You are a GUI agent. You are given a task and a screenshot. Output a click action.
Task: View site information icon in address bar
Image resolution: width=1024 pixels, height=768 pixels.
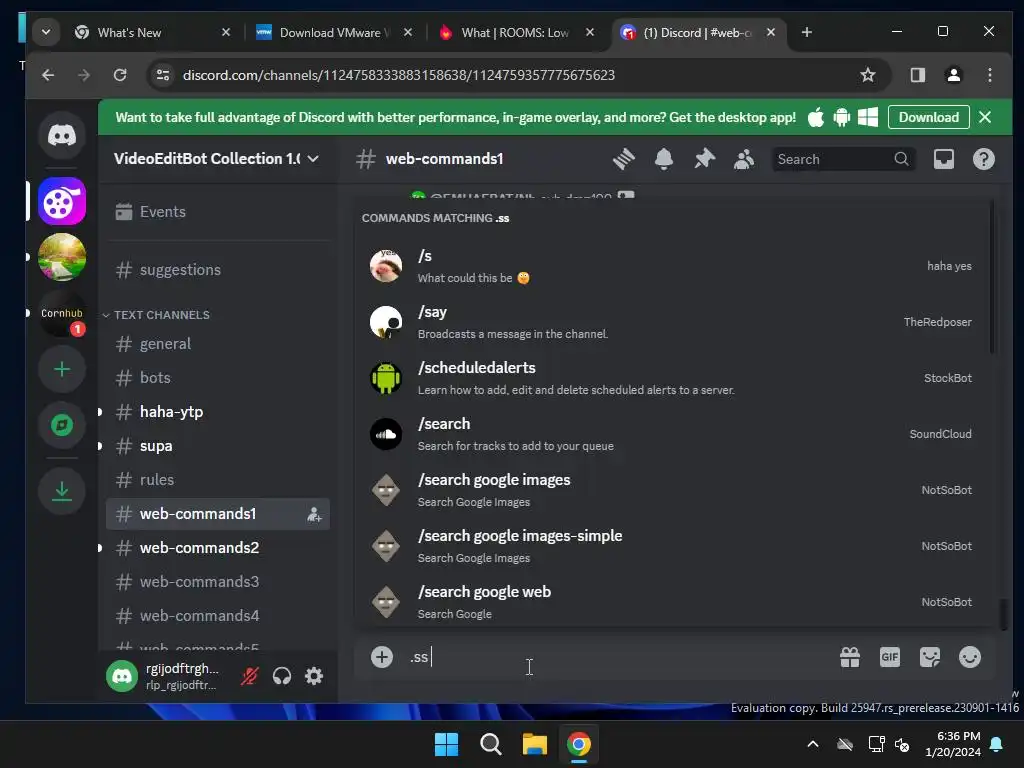coord(163,75)
